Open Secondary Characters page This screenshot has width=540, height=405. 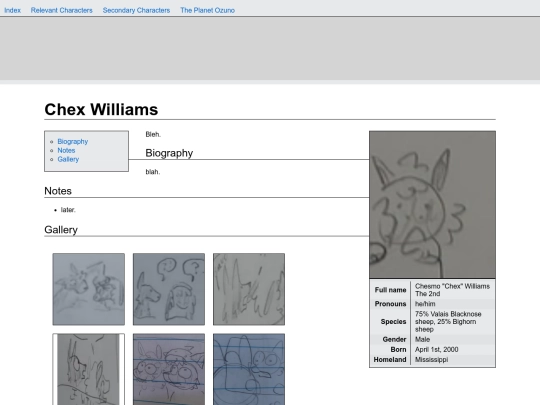(136, 10)
